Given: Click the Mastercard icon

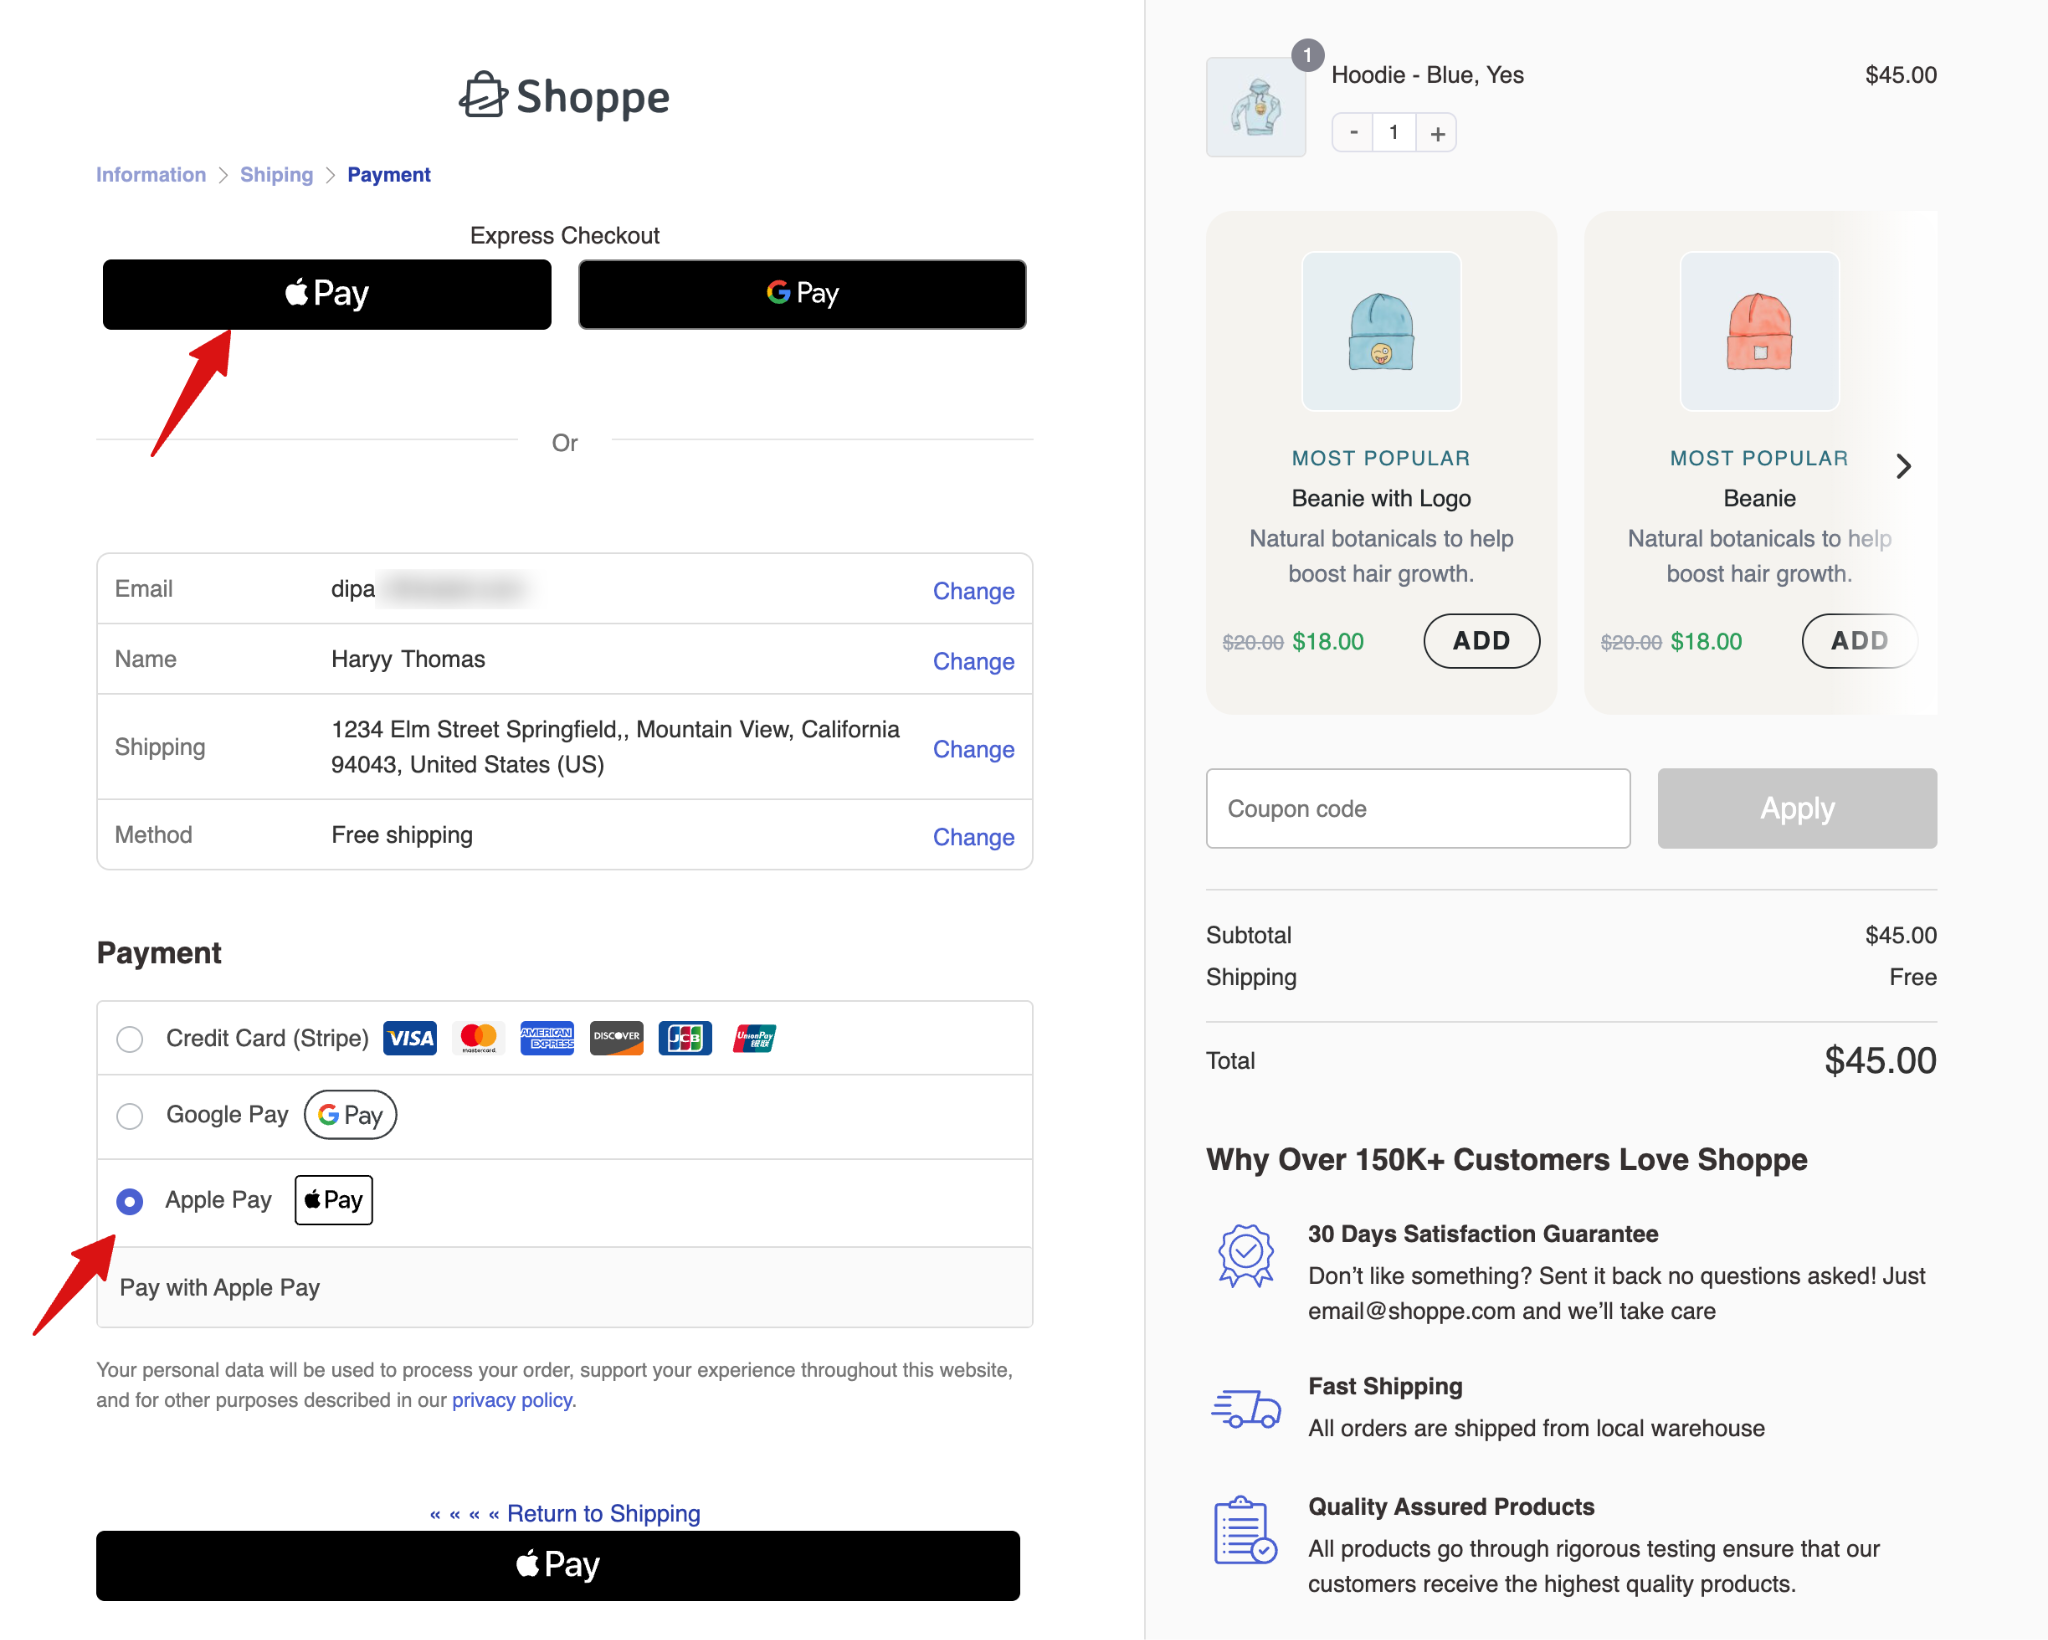Looking at the screenshot, I should pos(479,1038).
